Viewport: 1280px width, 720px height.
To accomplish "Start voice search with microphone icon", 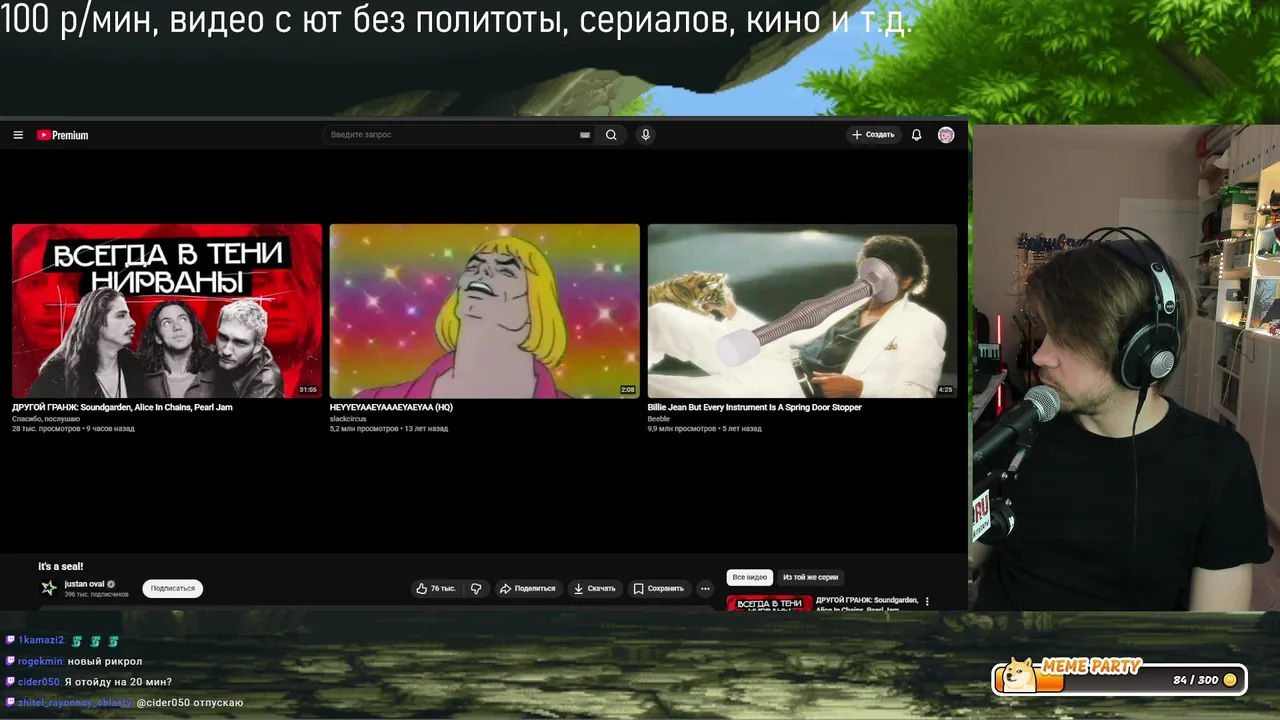I will (x=646, y=135).
